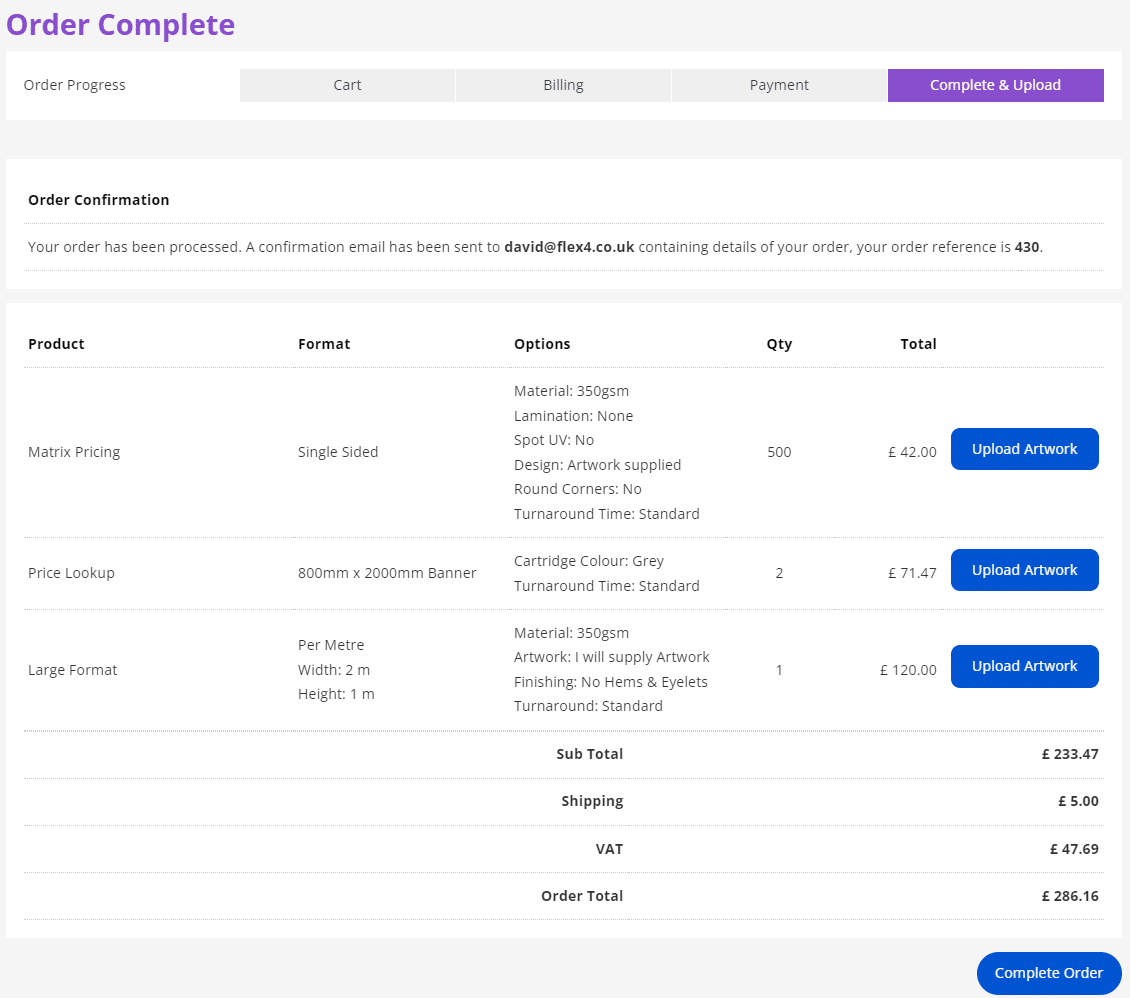The width and height of the screenshot is (1130, 998).
Task: Select the Billing progress step
Action: tap(563, 85)
